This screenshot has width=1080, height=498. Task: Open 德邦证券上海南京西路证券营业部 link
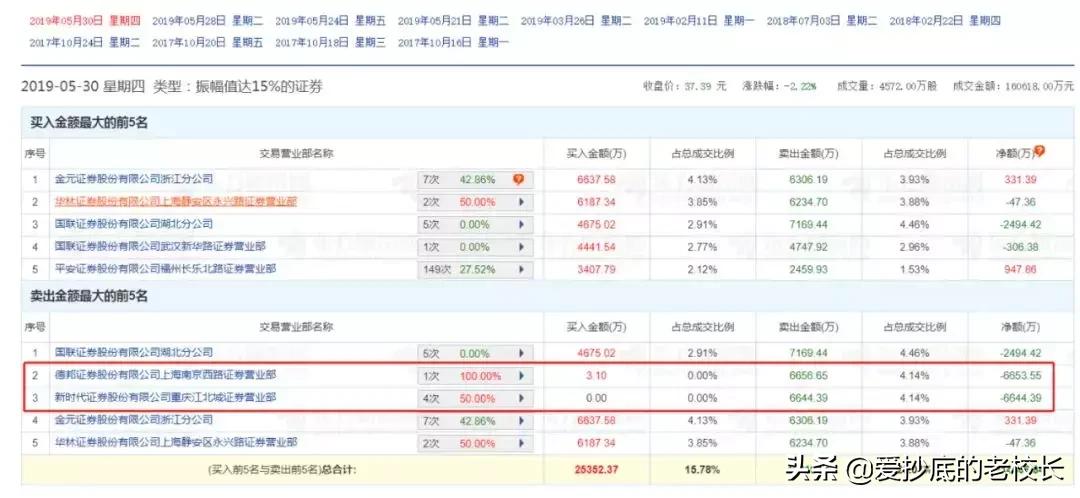click(165, 375)
